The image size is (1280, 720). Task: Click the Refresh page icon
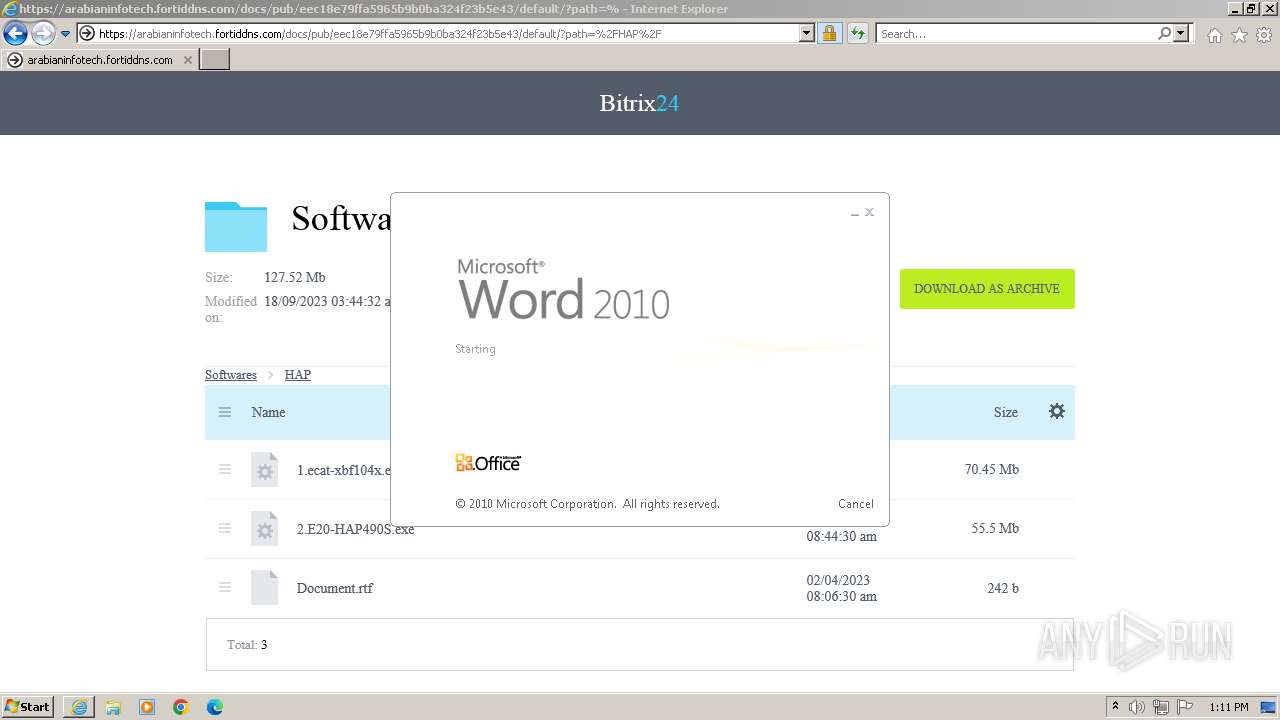click(857, 33)
